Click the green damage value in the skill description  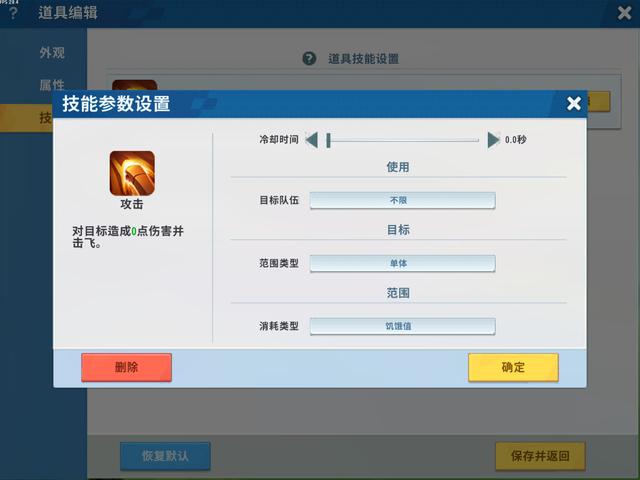click(x=134, y=231)
